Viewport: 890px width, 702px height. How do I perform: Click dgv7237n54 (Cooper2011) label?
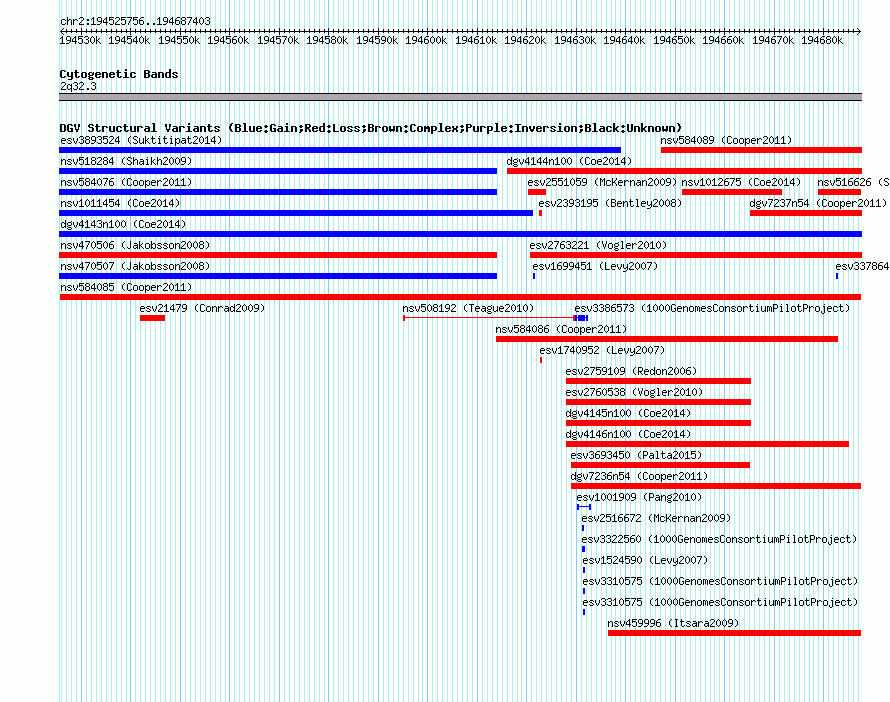pos(818,203)
